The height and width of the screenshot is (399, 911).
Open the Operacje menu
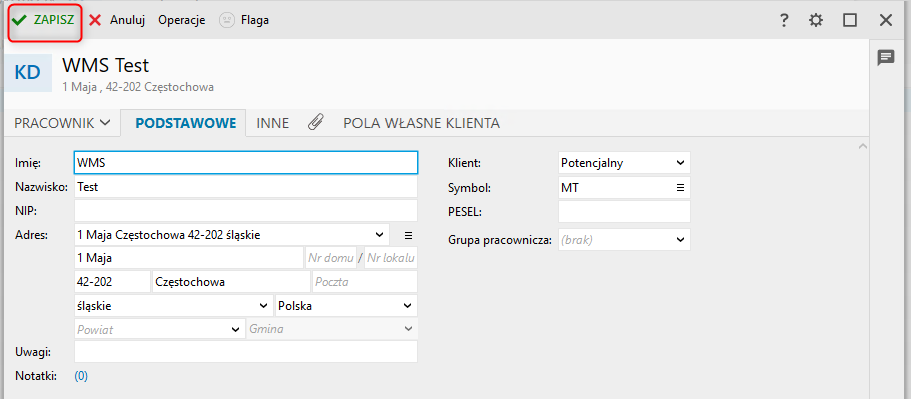point(182,20)
